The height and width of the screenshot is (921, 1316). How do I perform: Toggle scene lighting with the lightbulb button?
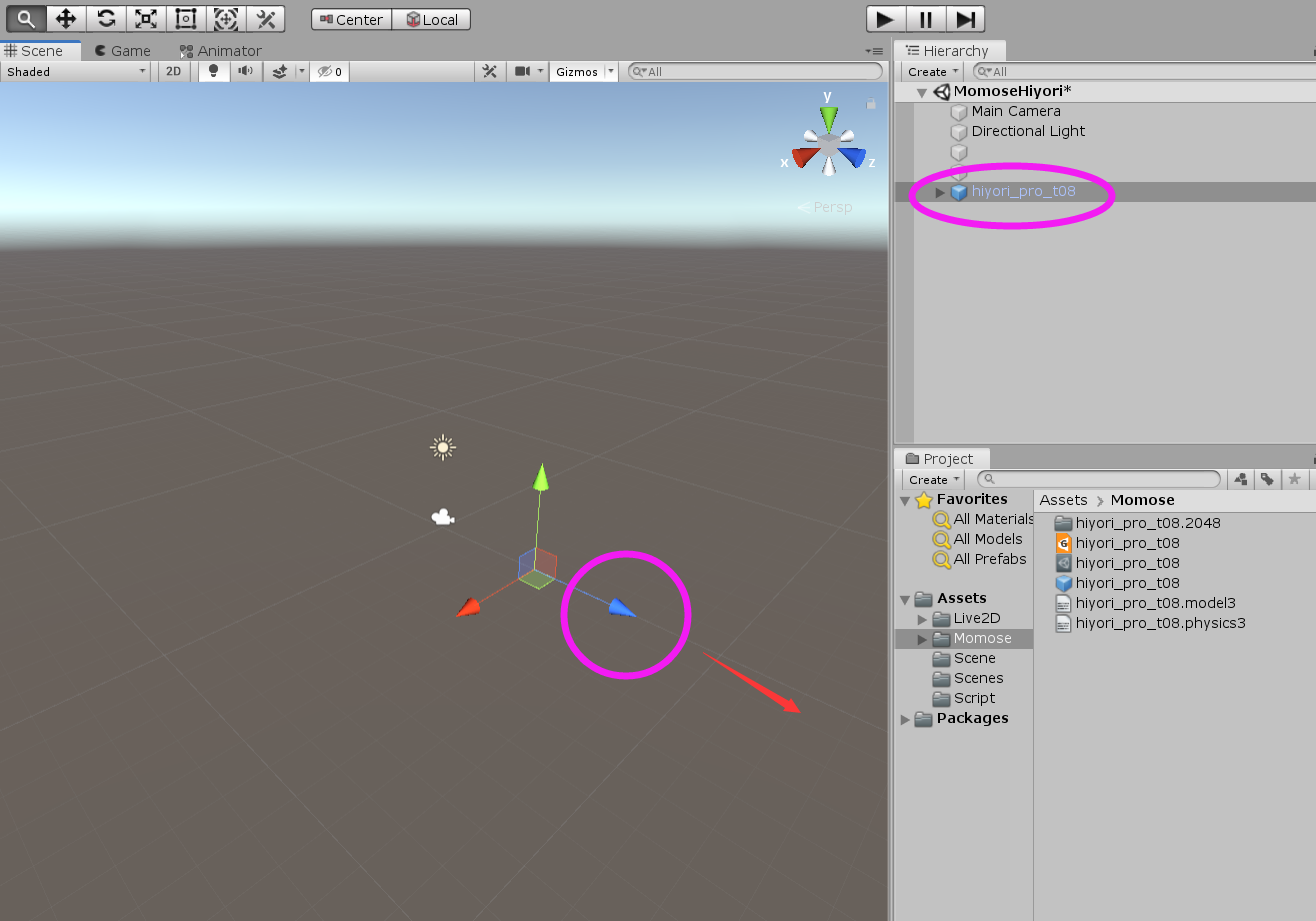[212, 72]
